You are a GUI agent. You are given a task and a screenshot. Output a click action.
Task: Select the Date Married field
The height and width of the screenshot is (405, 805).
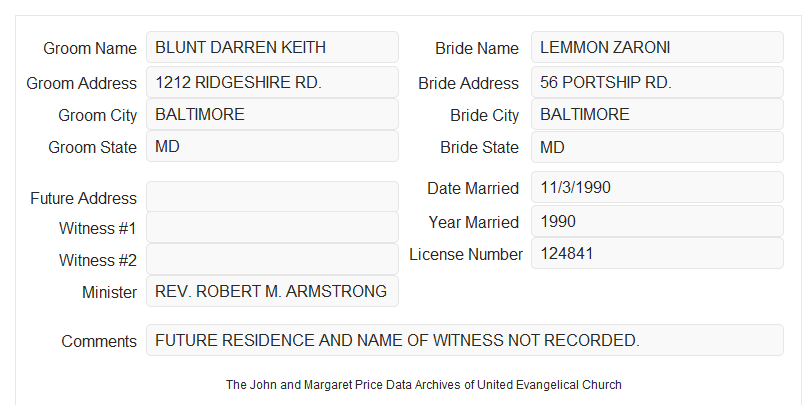click(x=657, y=187)
